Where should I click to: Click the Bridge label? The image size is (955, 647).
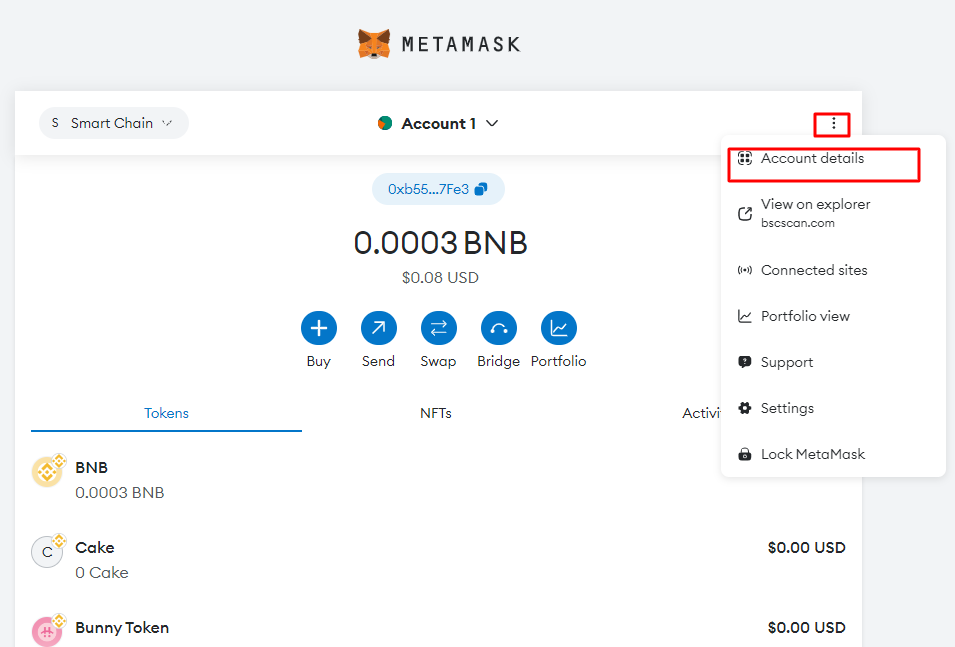point(499,361)
